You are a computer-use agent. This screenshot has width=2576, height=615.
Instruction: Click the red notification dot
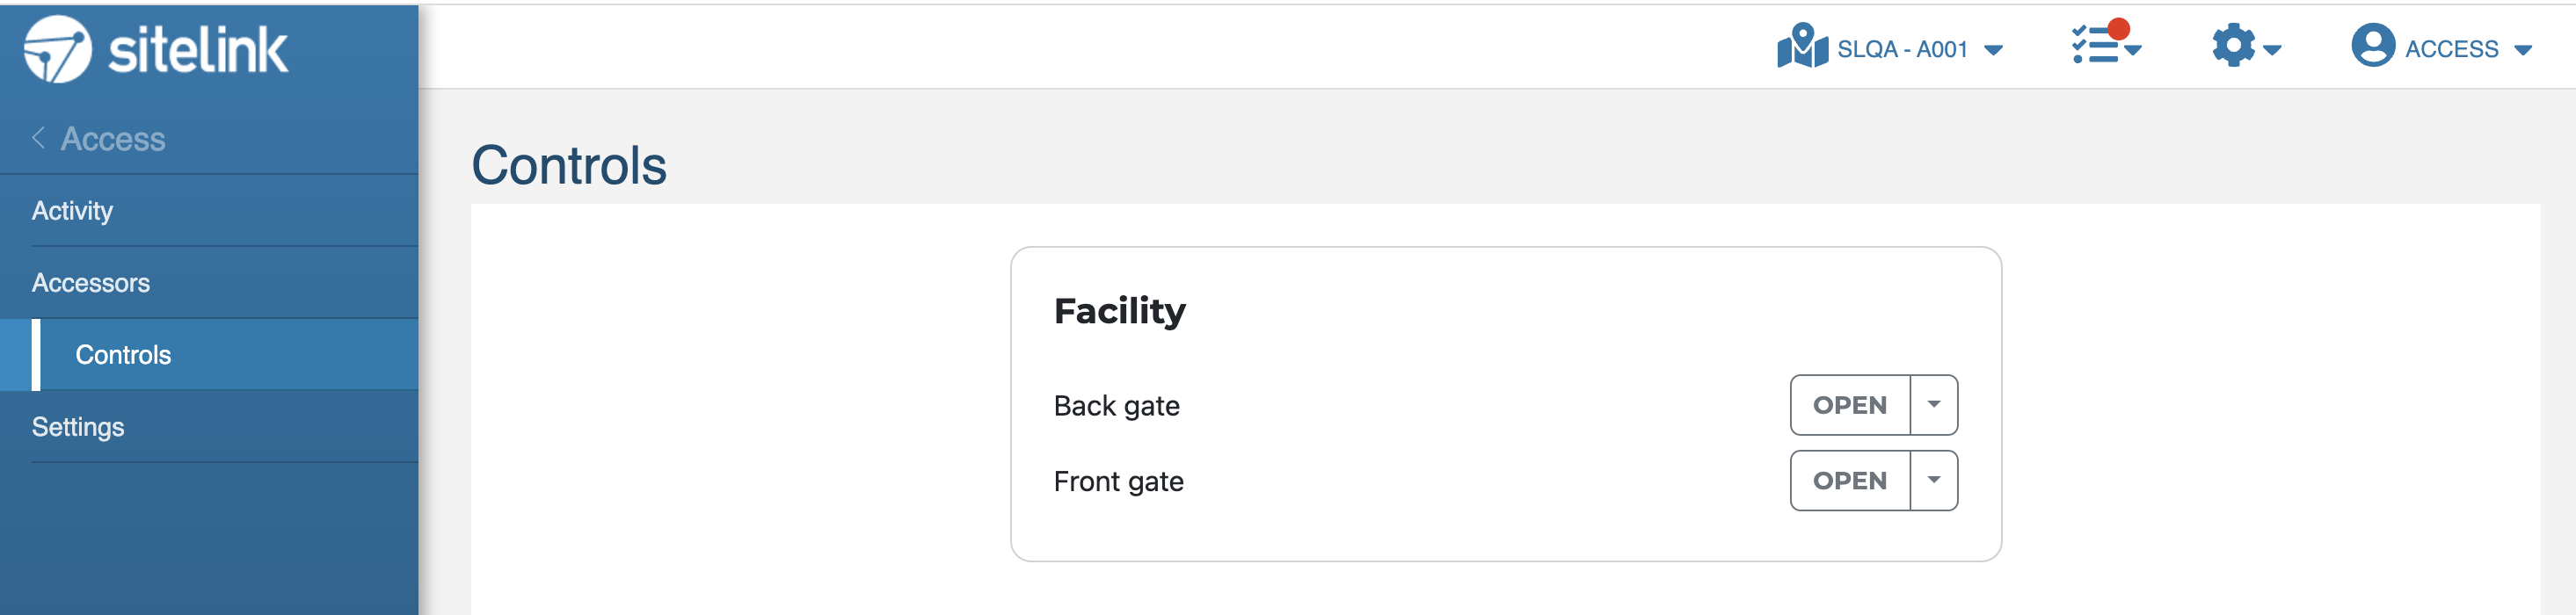[x=2118, y=29]
